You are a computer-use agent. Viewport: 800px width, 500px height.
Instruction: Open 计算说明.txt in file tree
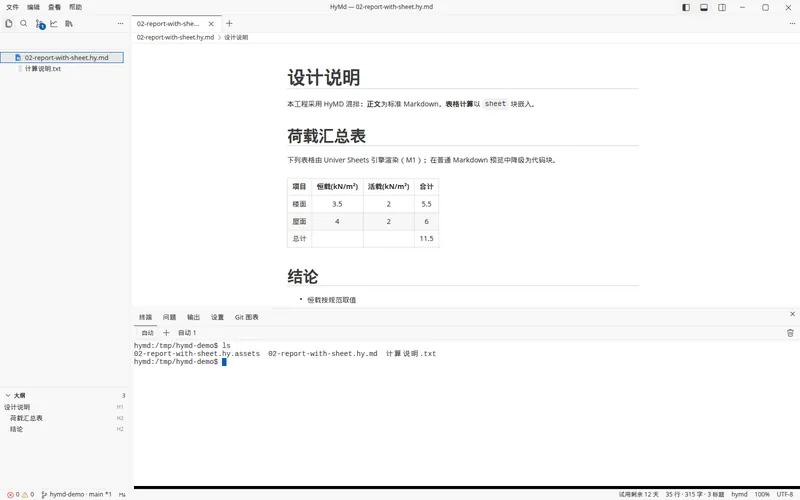43,68
